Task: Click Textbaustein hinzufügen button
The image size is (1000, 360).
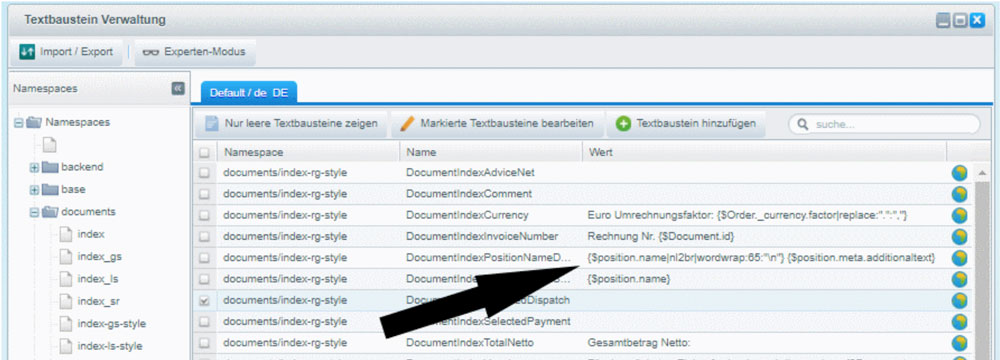Action: click(x=686, y=123)
